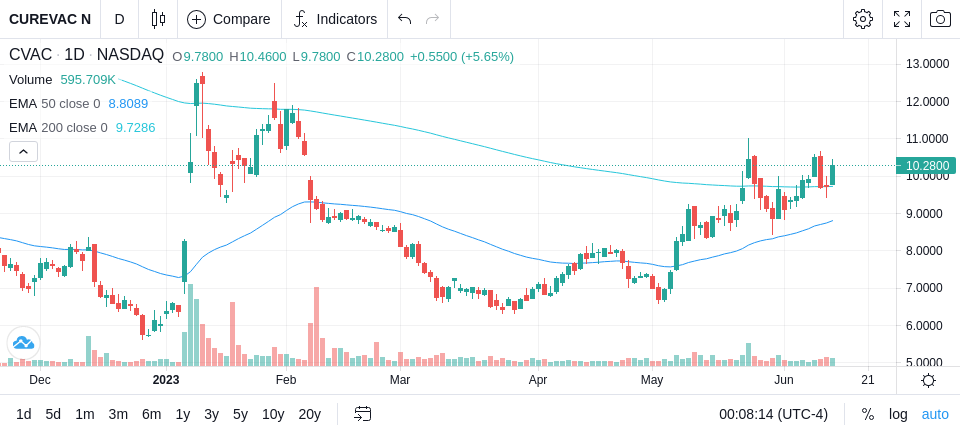Open chart settings gear

tap(863, 19)
